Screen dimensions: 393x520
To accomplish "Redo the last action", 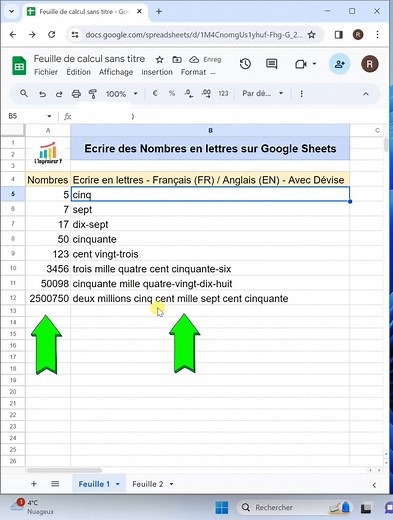I will pos(59,94).
